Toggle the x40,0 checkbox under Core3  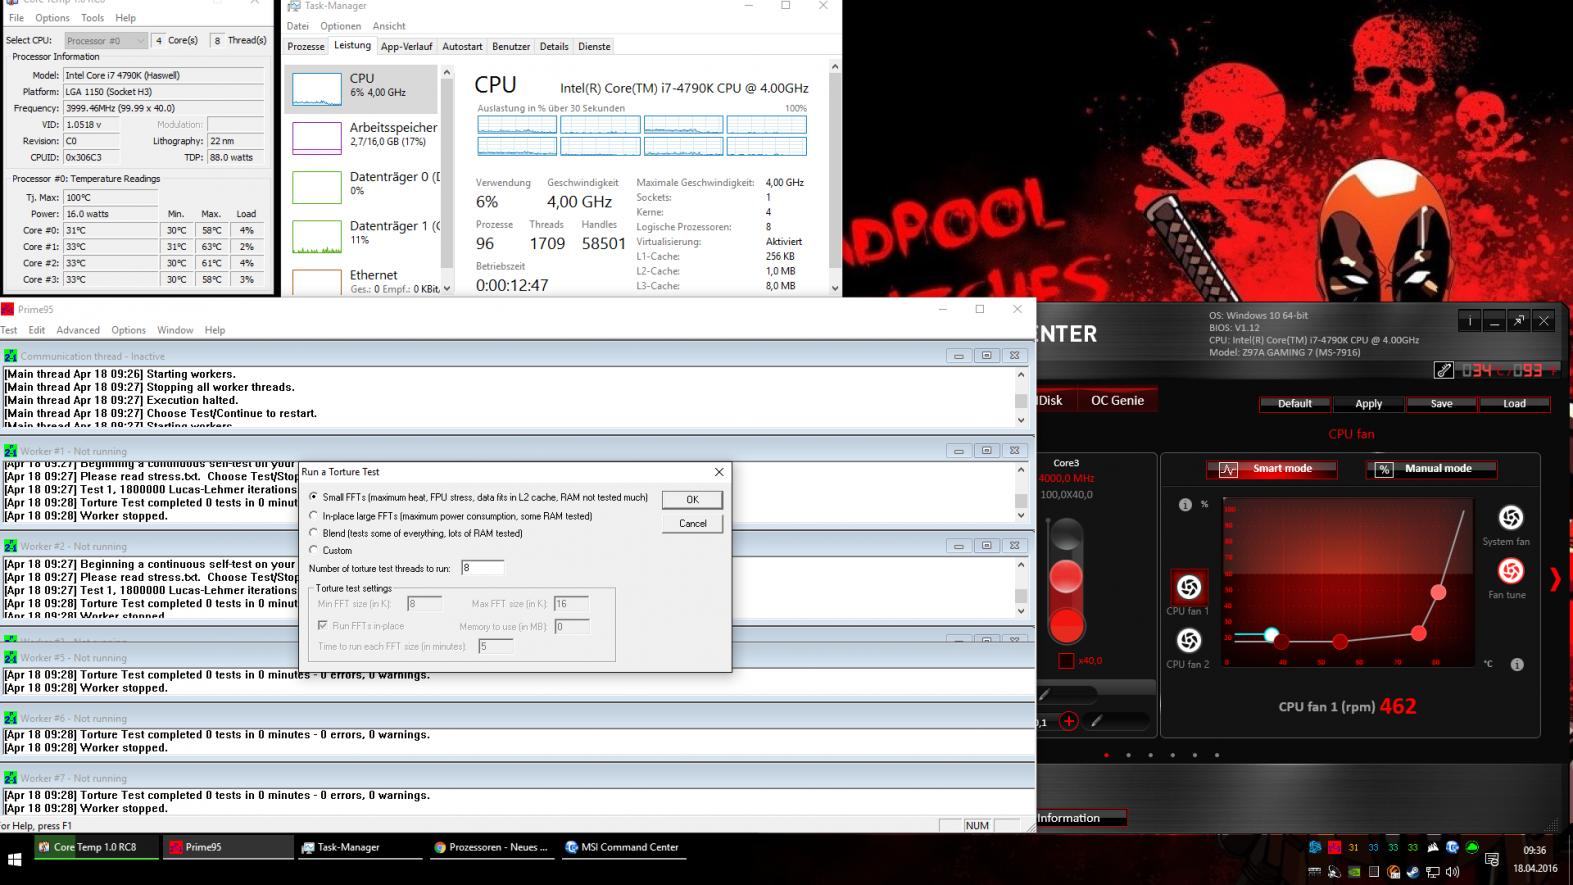[1066, 661]
